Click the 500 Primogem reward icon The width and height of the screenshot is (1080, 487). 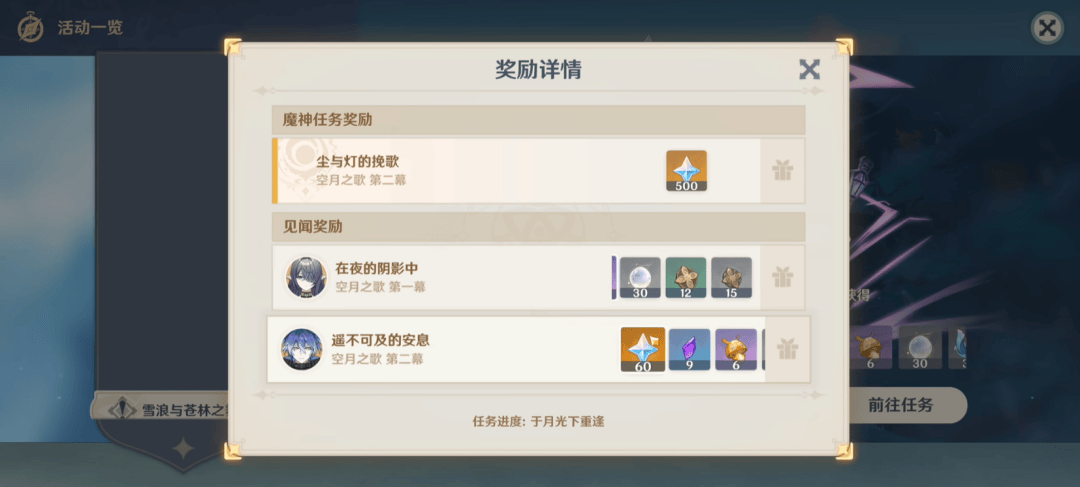(686, 171)
